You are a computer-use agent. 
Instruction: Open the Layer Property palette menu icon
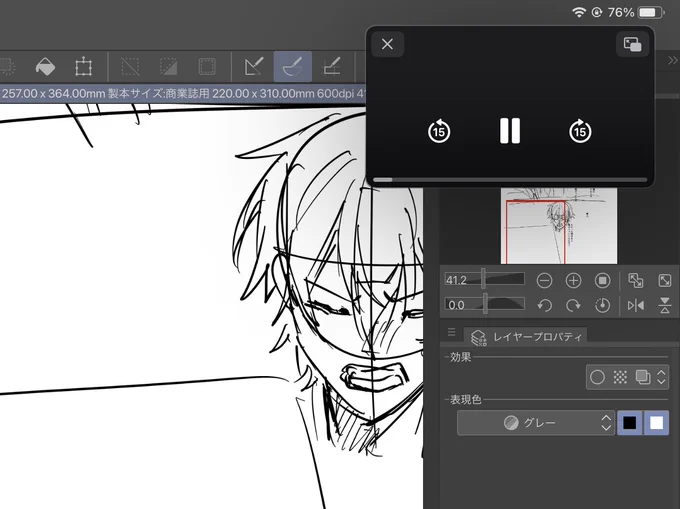pos(451,332)
